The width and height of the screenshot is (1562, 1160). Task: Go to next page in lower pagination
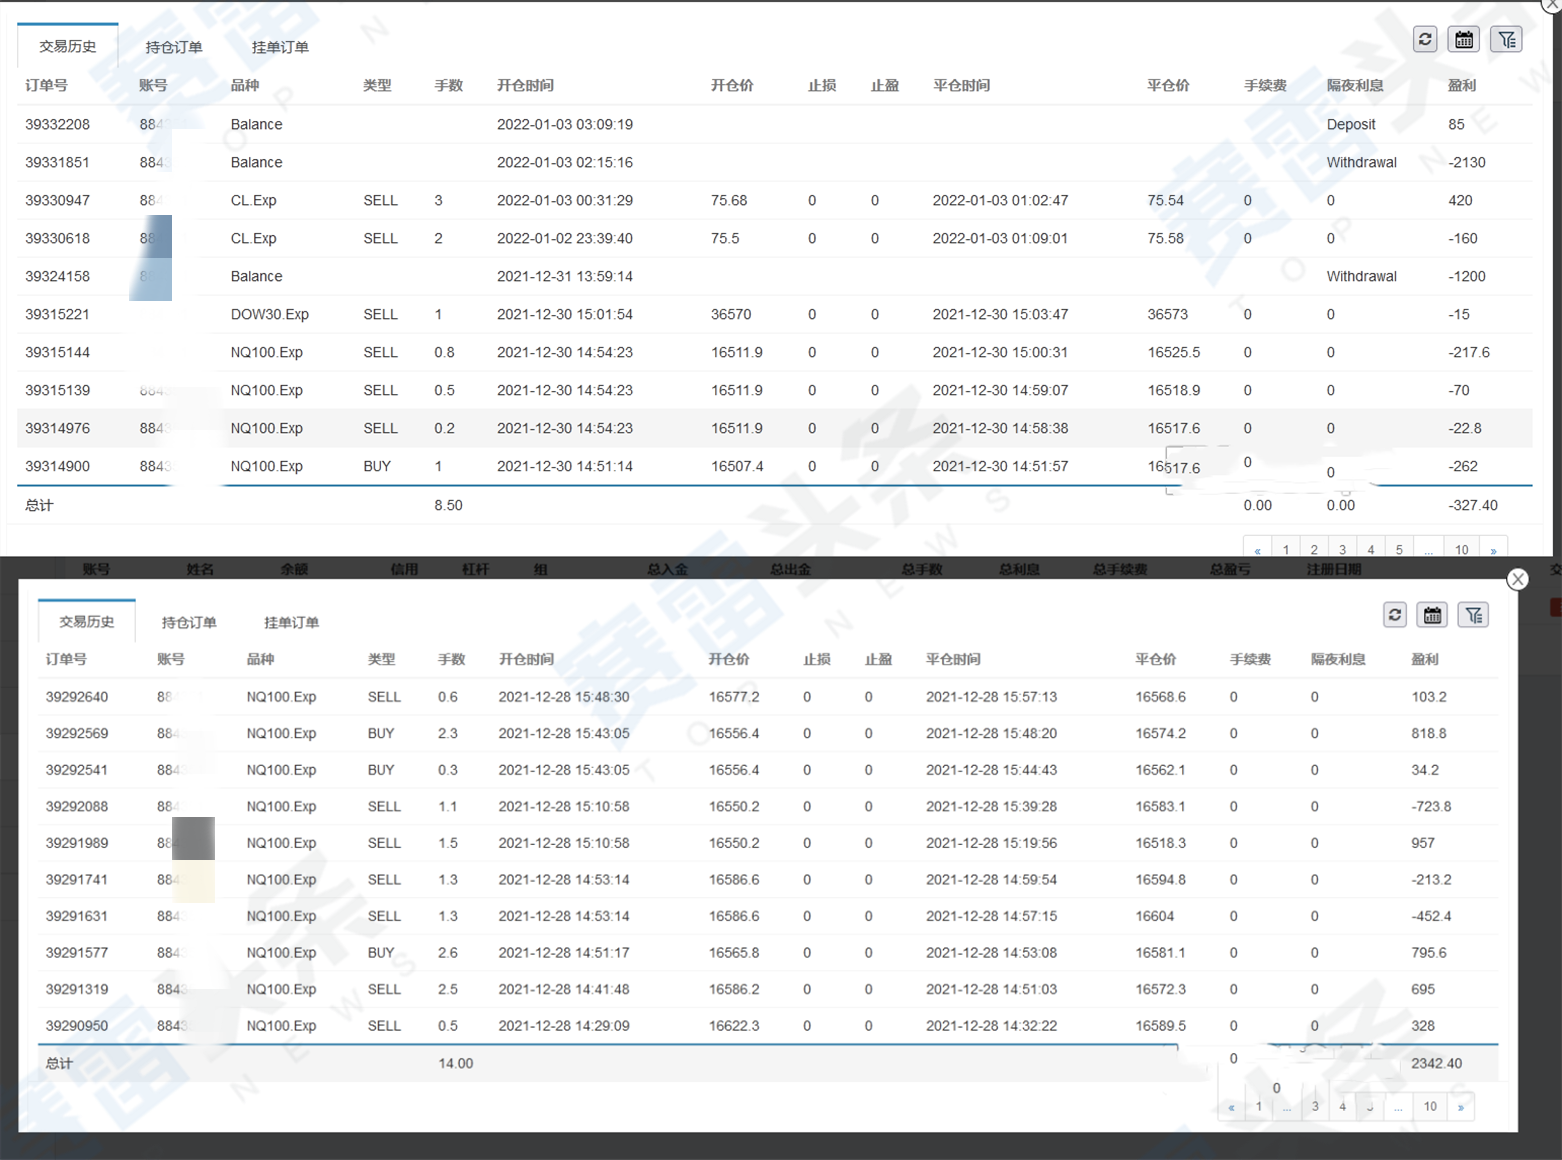point(1461,1106)
